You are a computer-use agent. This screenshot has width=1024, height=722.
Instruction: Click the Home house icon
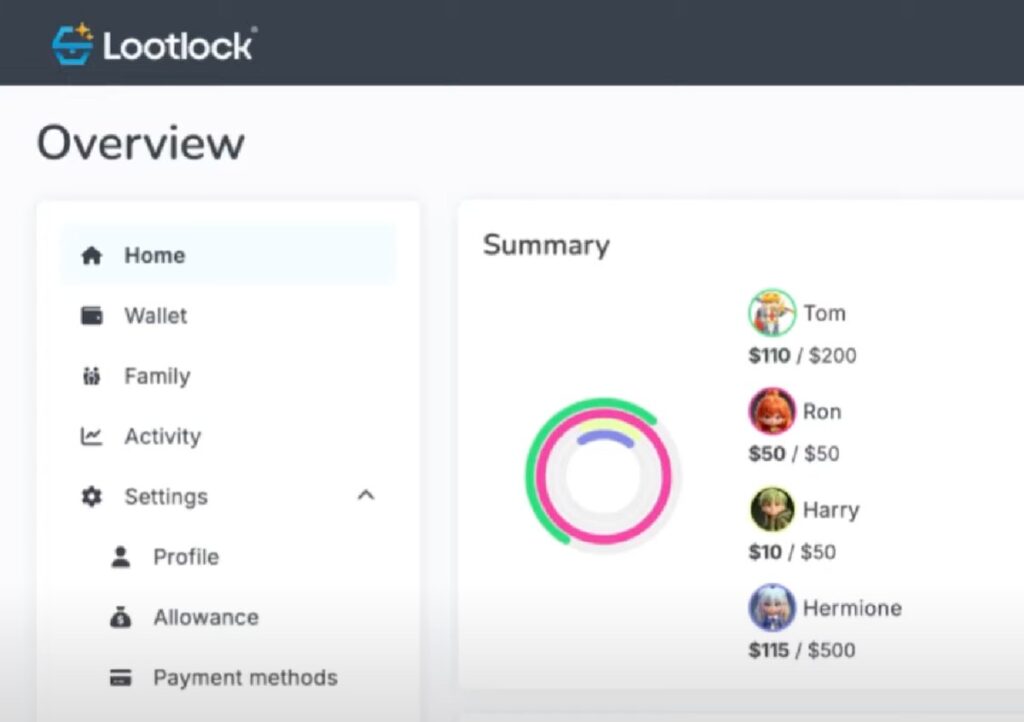[x=91, y=256]
